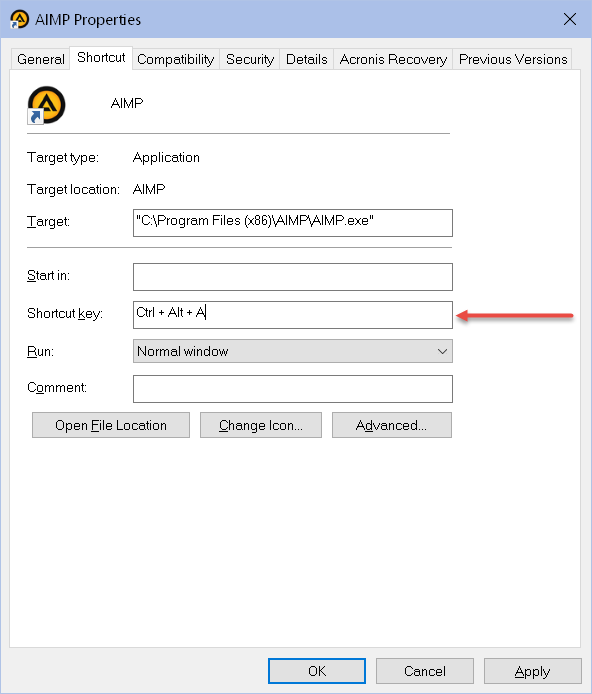Open the Advanced settings button
592x694 pixels.
coord(392,425)
